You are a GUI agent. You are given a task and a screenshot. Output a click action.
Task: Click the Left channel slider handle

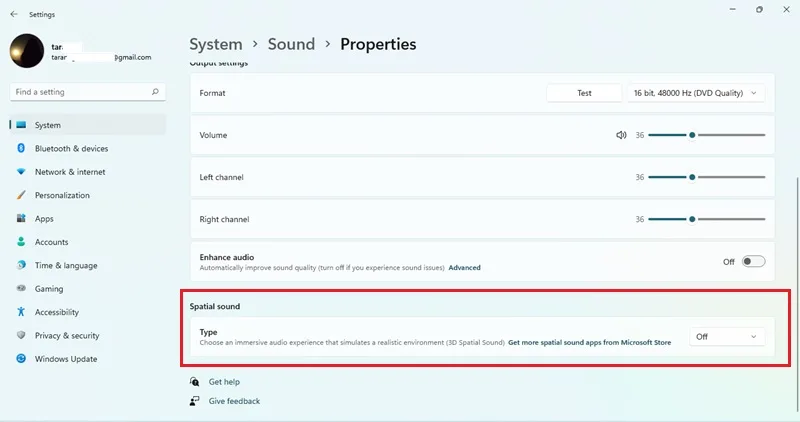[x=692, y=177]
